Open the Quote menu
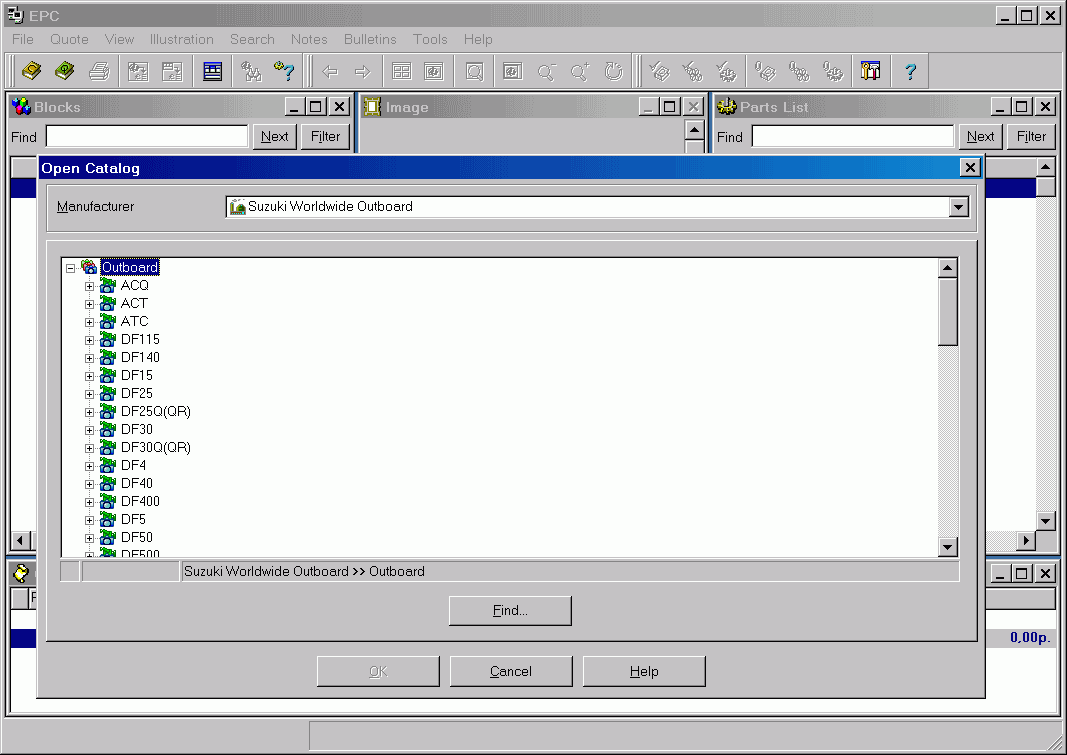 [x=68, y=39]
